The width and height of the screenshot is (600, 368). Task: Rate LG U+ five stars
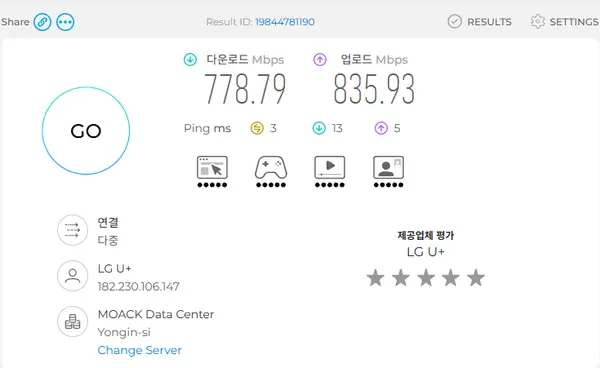[476, 278]
